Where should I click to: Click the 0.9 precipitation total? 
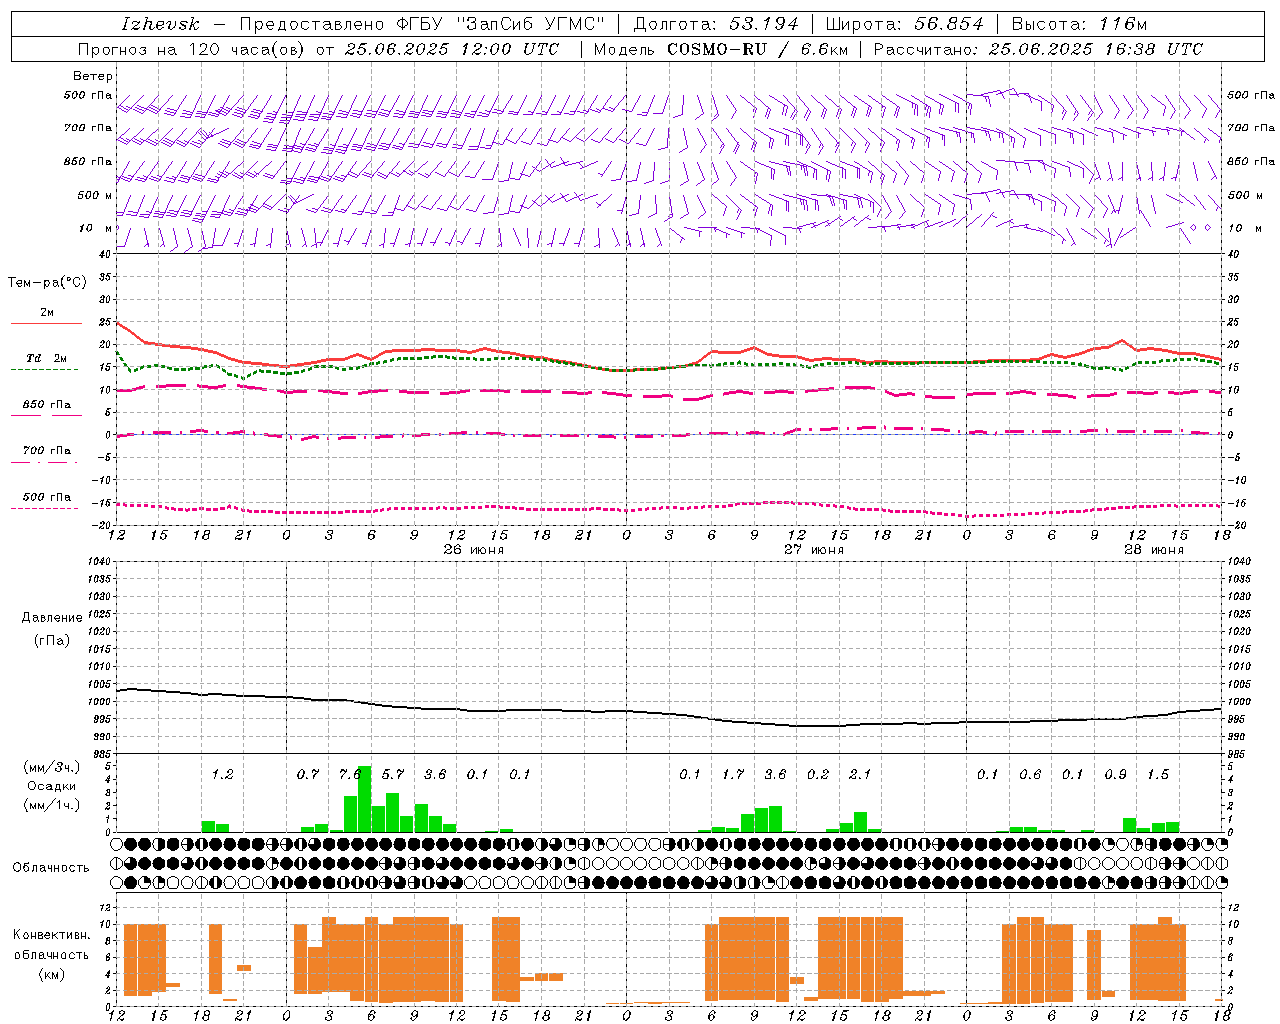pyautogui.click(x=1116, y=775)
